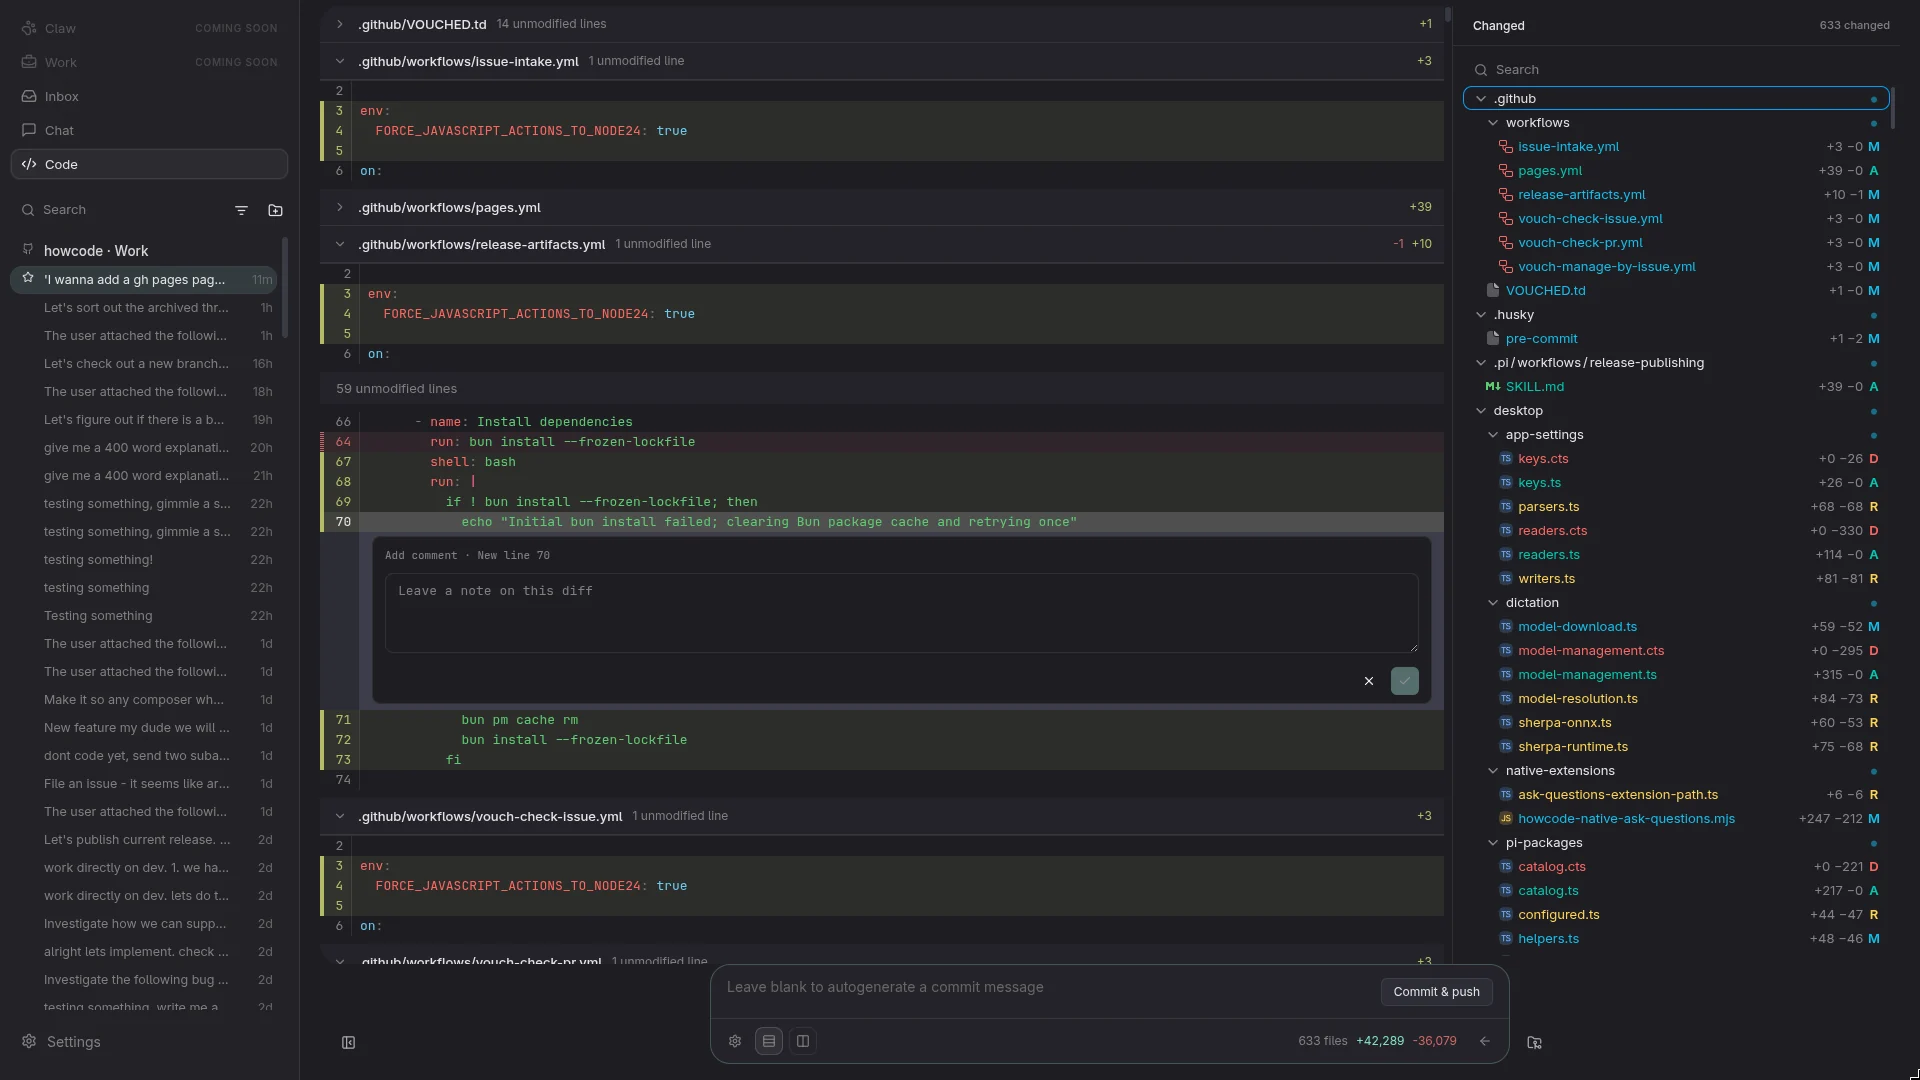Expand the 59 unmodified lines row
Screen dimensions: 1920x1080
882,389
